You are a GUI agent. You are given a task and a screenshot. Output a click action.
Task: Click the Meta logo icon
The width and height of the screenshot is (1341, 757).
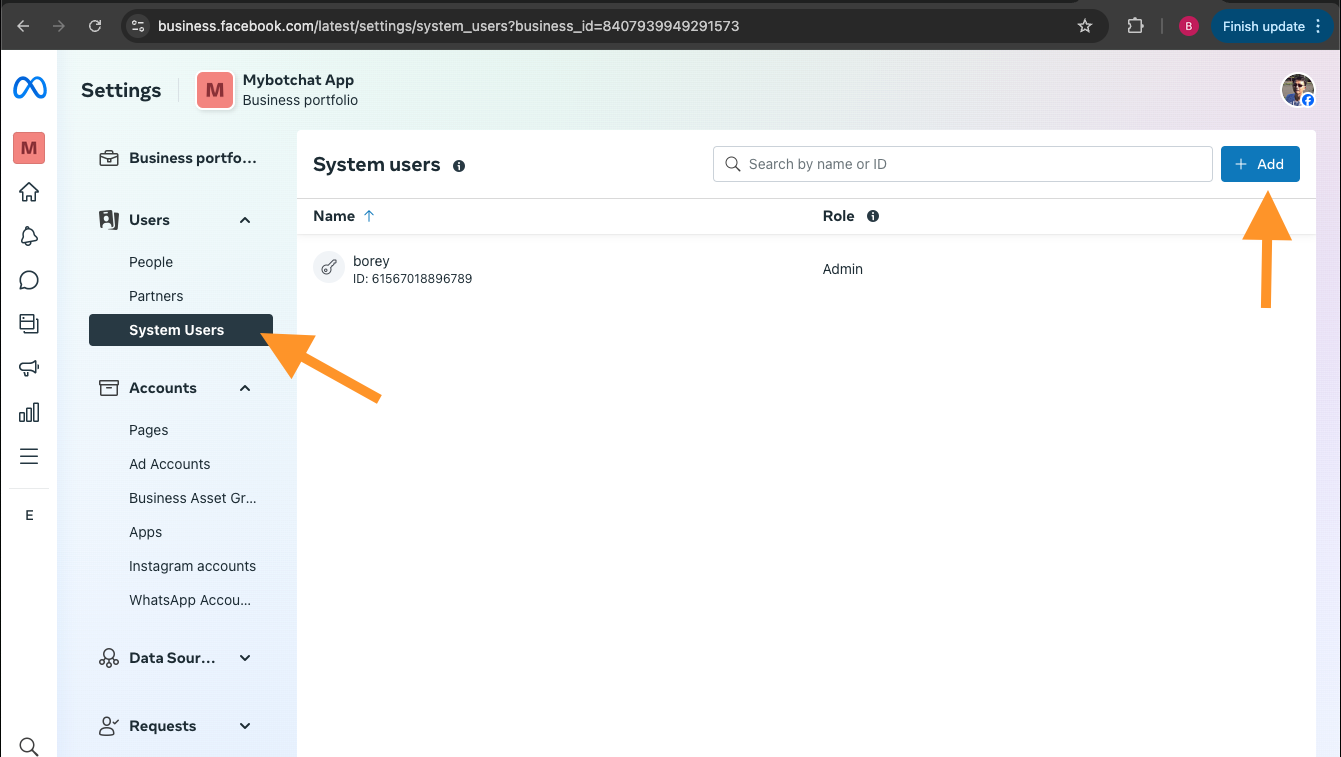click(x=29, y=89)
